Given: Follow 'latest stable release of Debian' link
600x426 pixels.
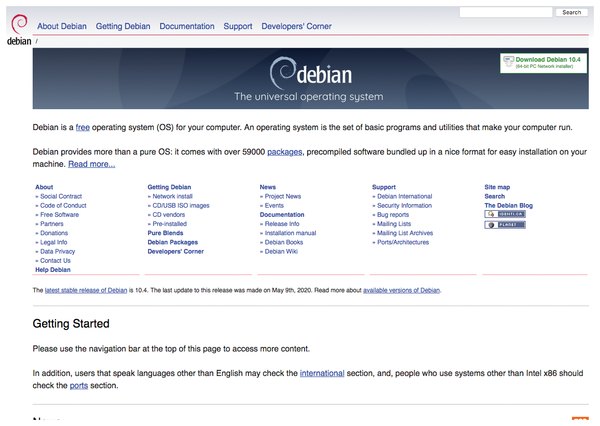Looking at the screenshot, I should click(86, 291).
